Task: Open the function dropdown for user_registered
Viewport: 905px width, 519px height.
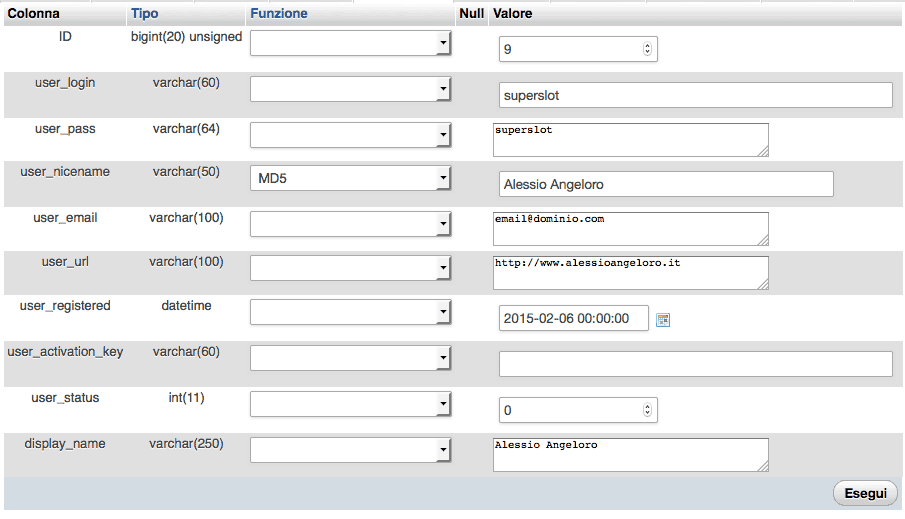Action: pos(350,314)
